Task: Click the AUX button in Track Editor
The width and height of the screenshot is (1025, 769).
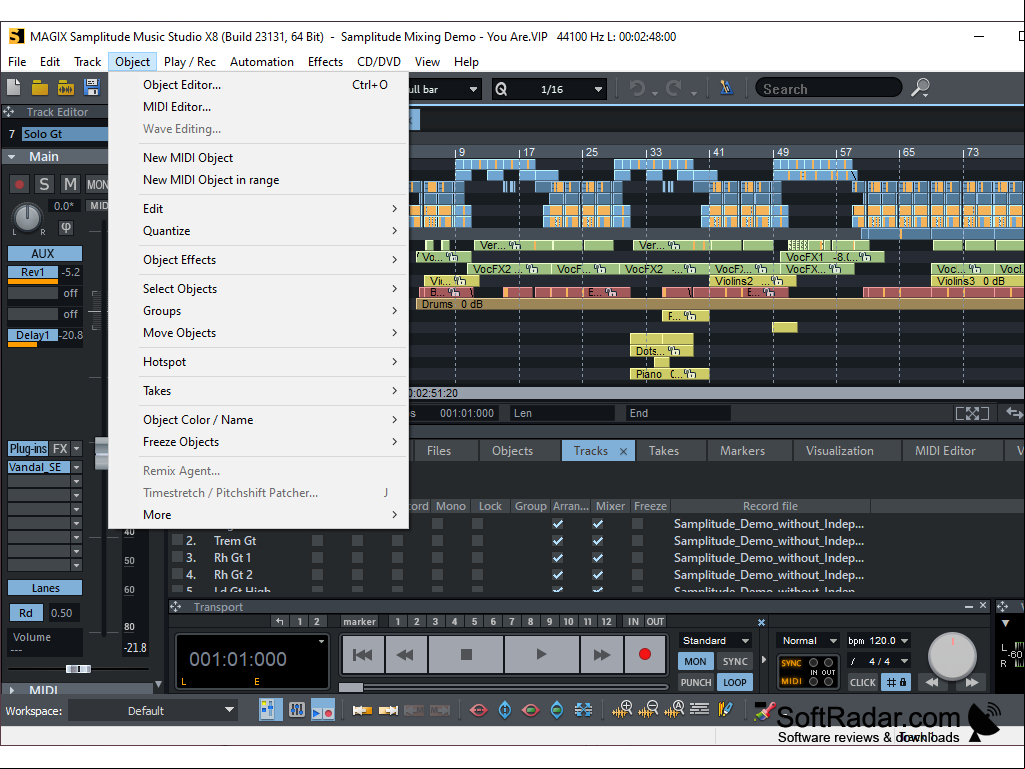Action: [44, 254]
